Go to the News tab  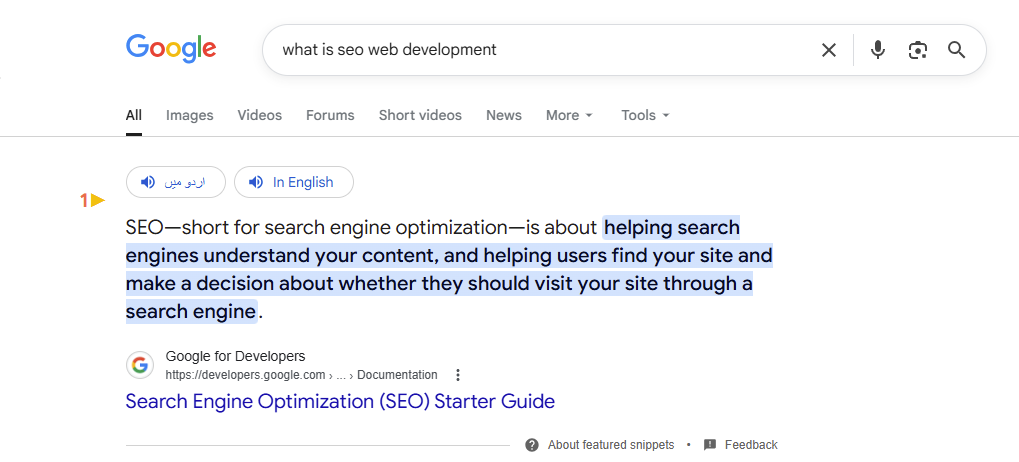pos(504,116)
